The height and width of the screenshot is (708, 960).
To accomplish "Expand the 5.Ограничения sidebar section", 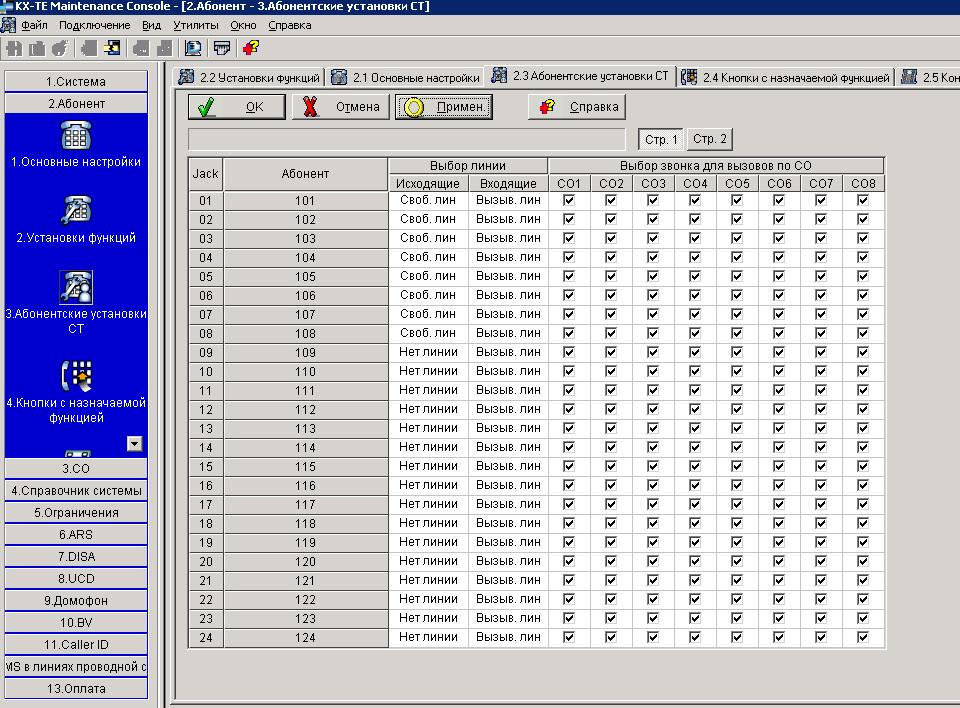I will pyautogui.click(x=76, y=513).
